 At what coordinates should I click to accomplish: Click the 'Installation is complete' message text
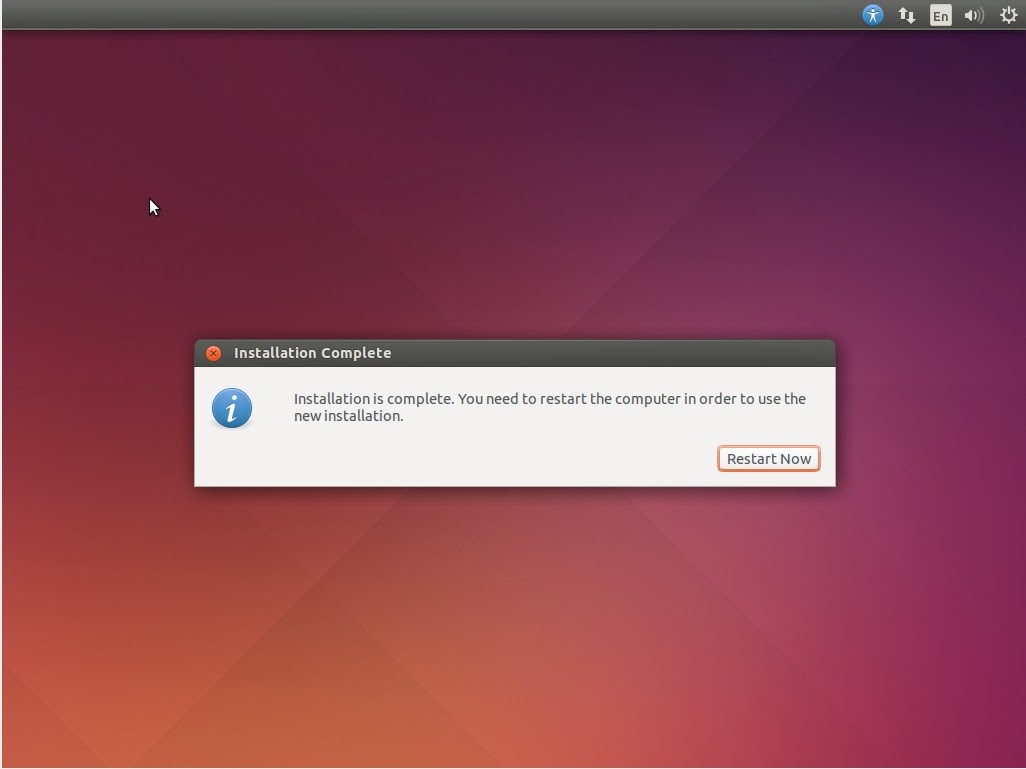(550, 407)
